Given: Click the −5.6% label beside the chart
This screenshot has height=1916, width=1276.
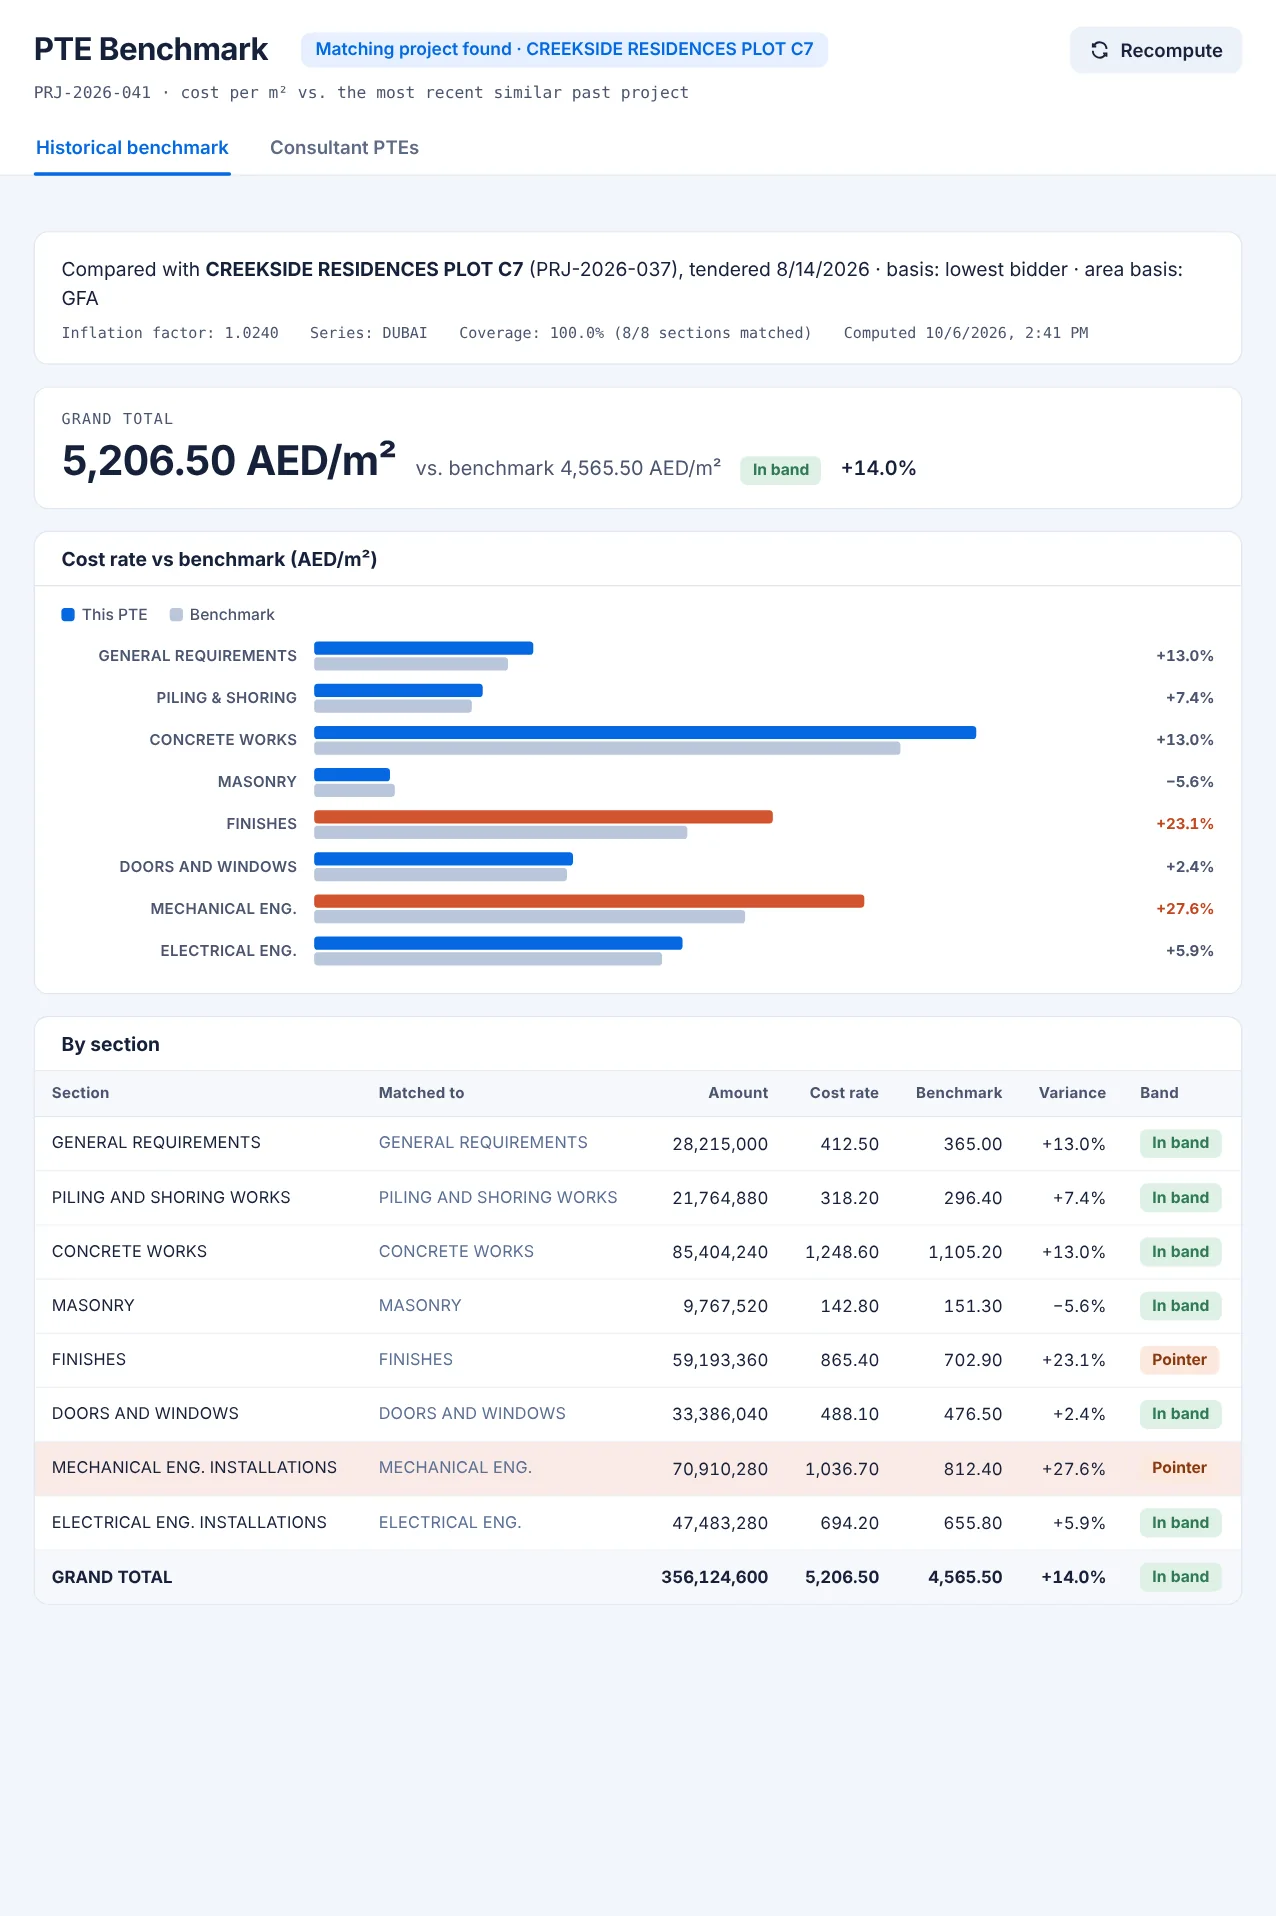Looking at the screenshot, I should click(1190, 782).
